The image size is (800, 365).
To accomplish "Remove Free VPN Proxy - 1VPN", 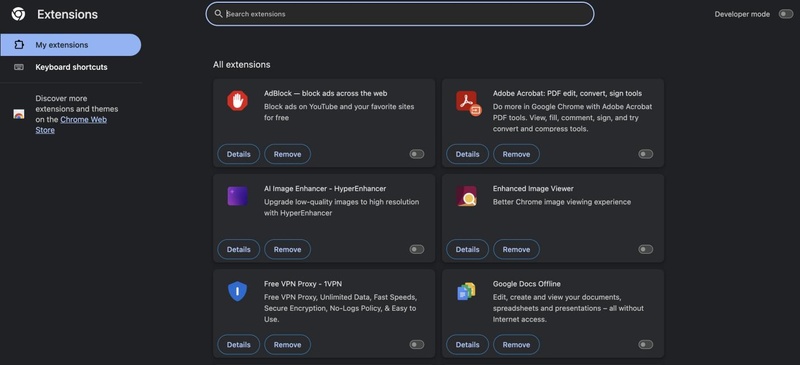I will [287, 345].
